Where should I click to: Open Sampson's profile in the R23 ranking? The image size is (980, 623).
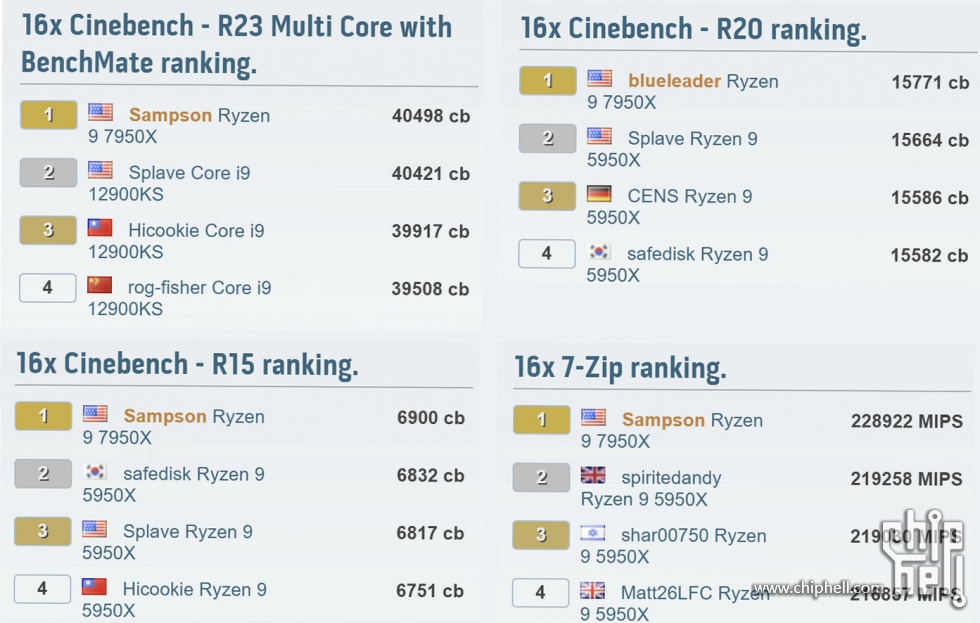(x=170, y=115)
